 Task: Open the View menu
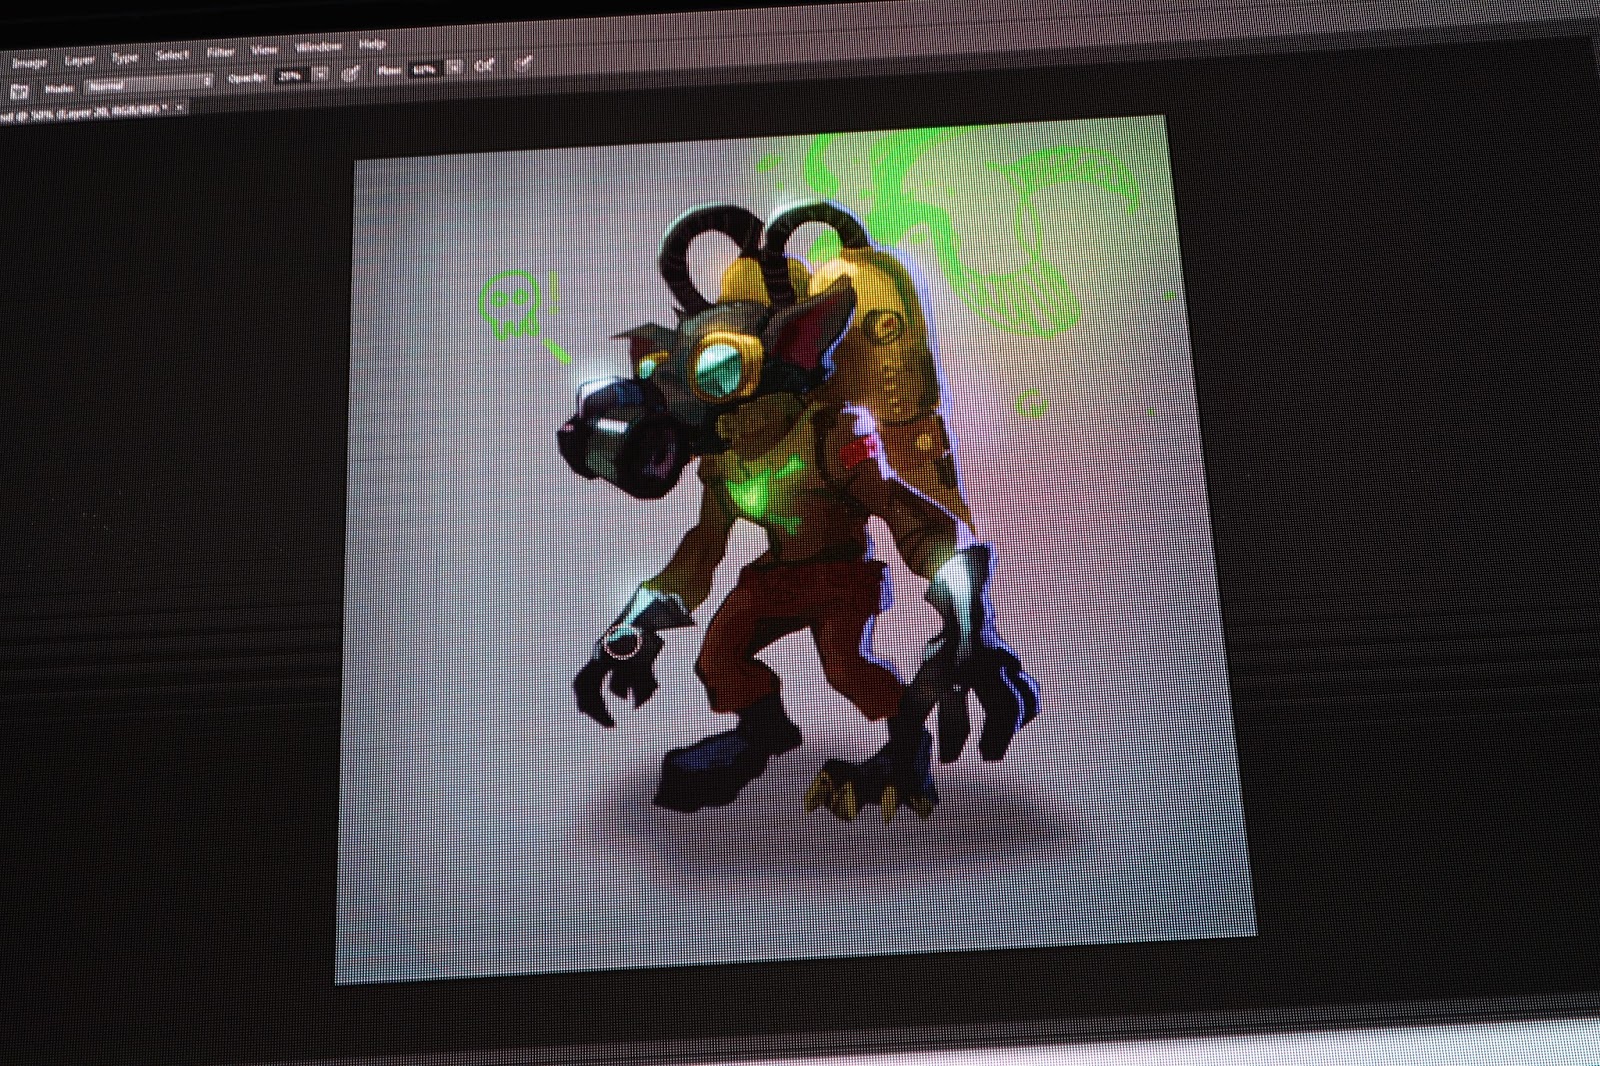coord(264,50)
